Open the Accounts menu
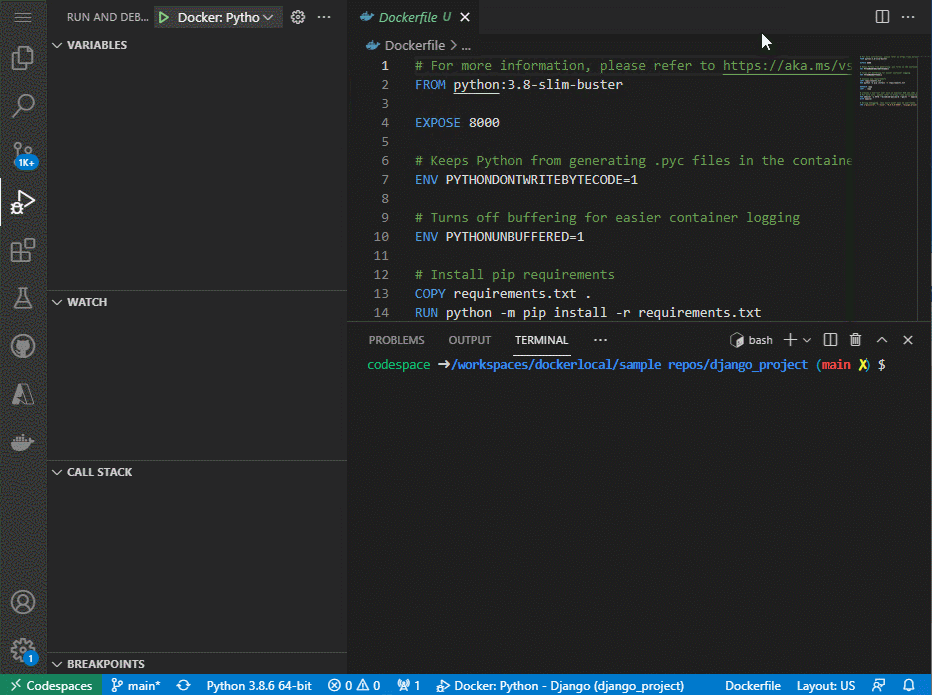 [x=23, y=602]
